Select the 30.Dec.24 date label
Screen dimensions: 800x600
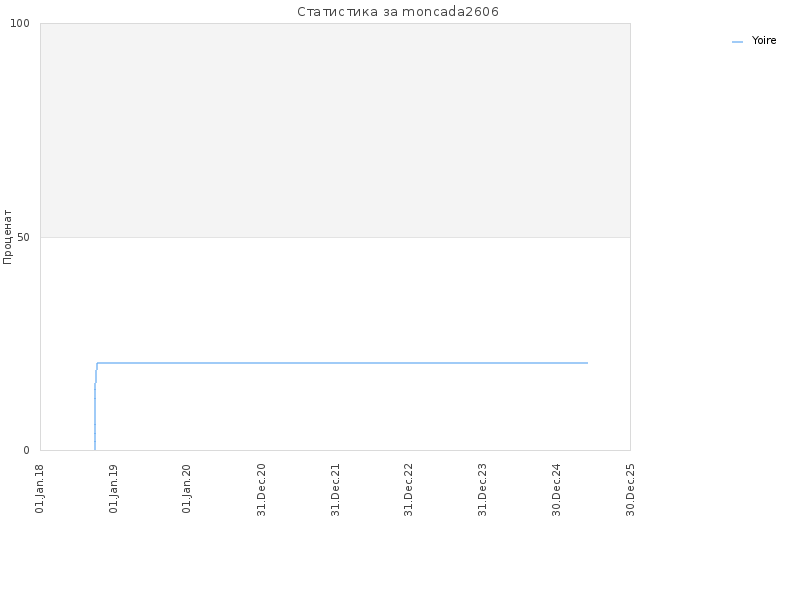pyautogui.click(x=556, y=490)
